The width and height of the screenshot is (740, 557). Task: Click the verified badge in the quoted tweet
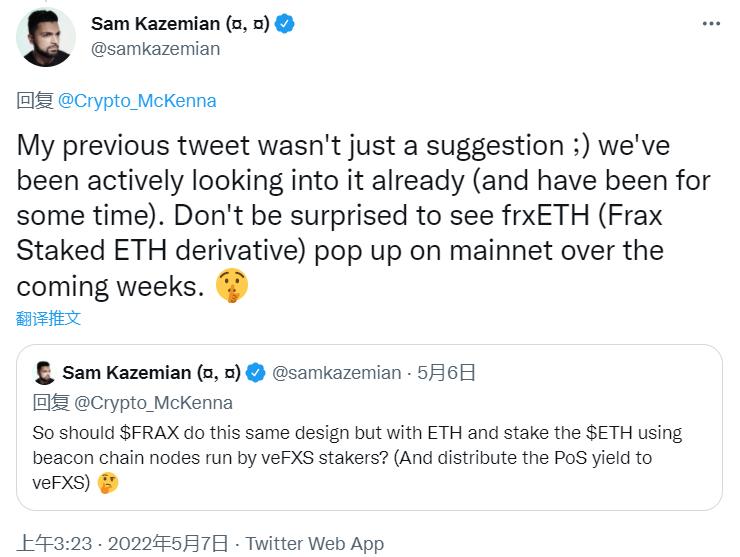coord(255,373)
